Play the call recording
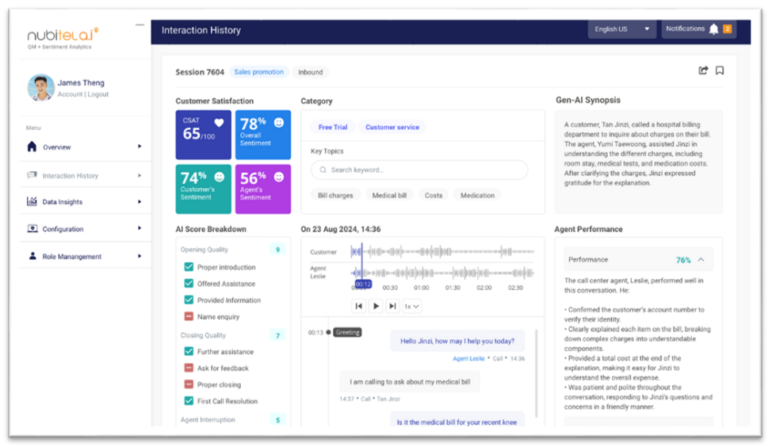Screen dimensions: 768x447 376,306
